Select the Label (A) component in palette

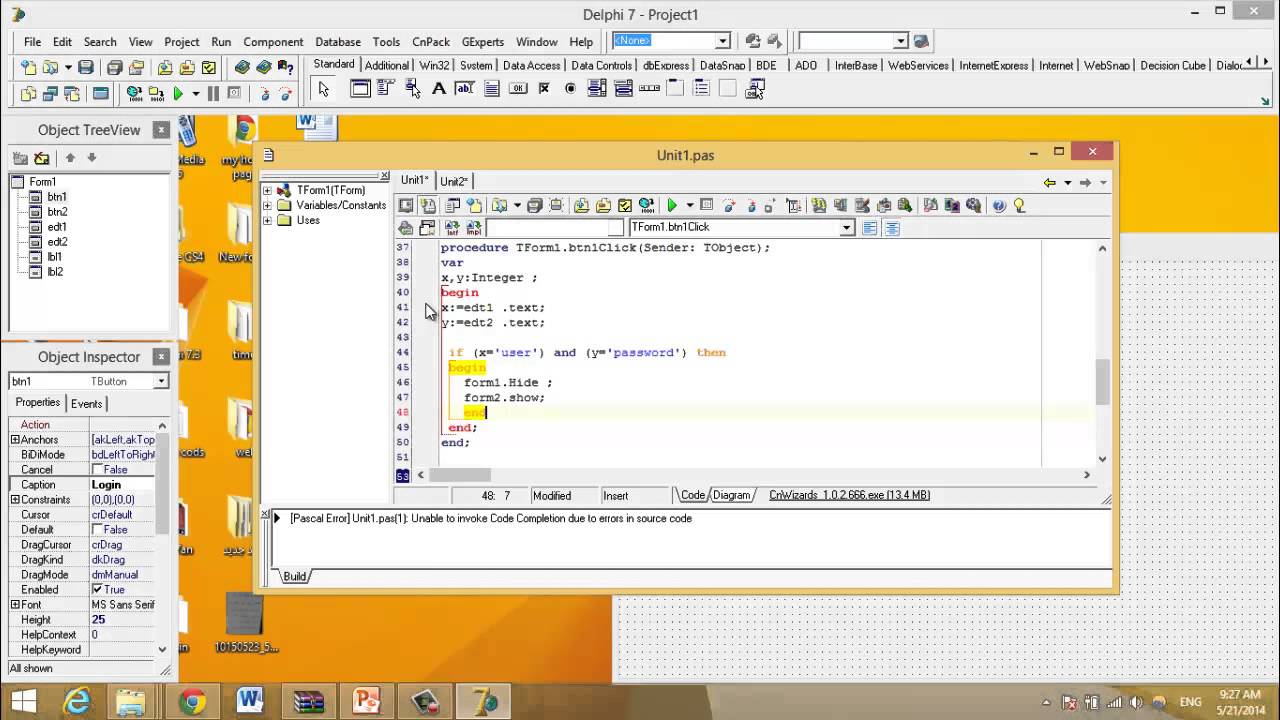pos(438,89)
